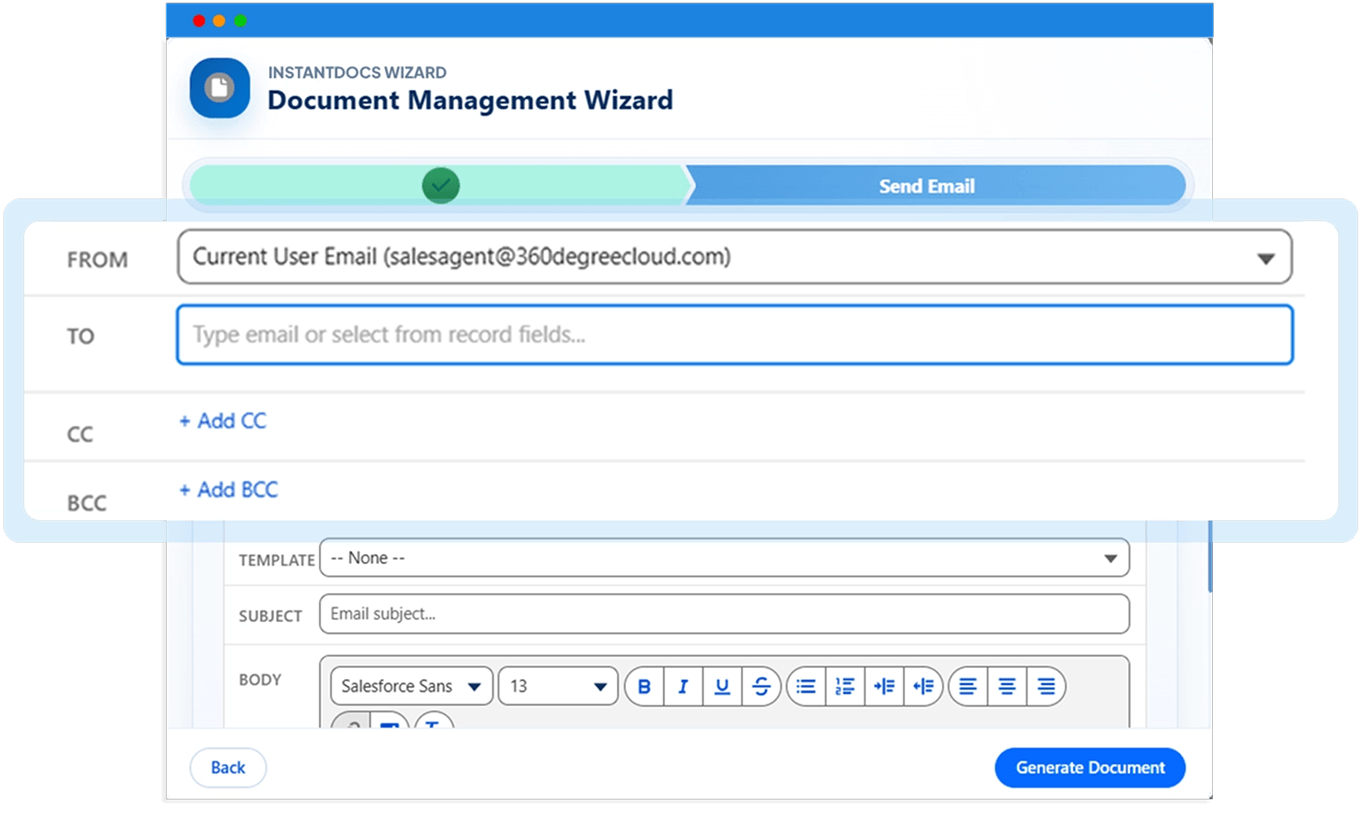Click the Add BCC link
Viewport: 1360px width, 824px height.
229,490
